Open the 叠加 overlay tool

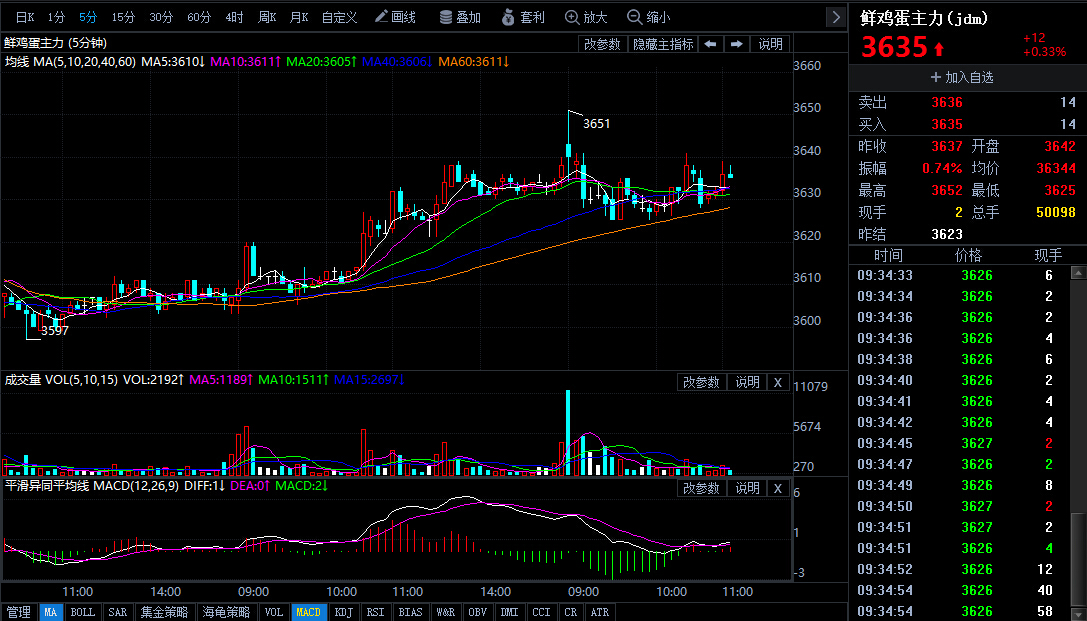click(459, 17)
